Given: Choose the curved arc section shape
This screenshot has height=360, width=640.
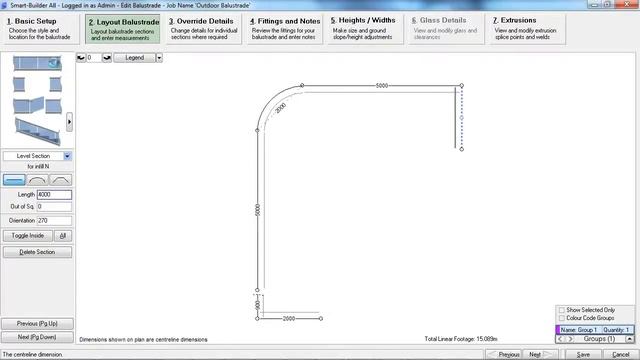Looking at the screenshot, I should click(x=37, y=180).
